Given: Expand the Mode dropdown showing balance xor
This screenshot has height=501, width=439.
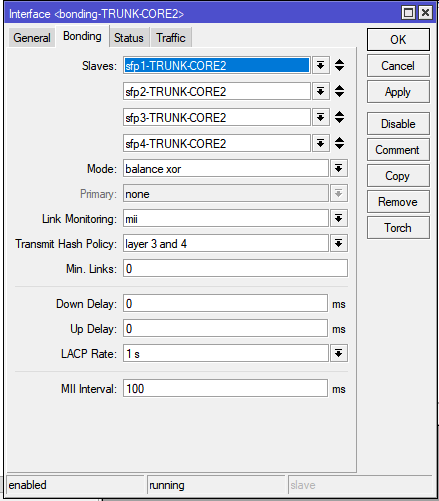Looking at the screenshot, I should [x=339, y=168].
